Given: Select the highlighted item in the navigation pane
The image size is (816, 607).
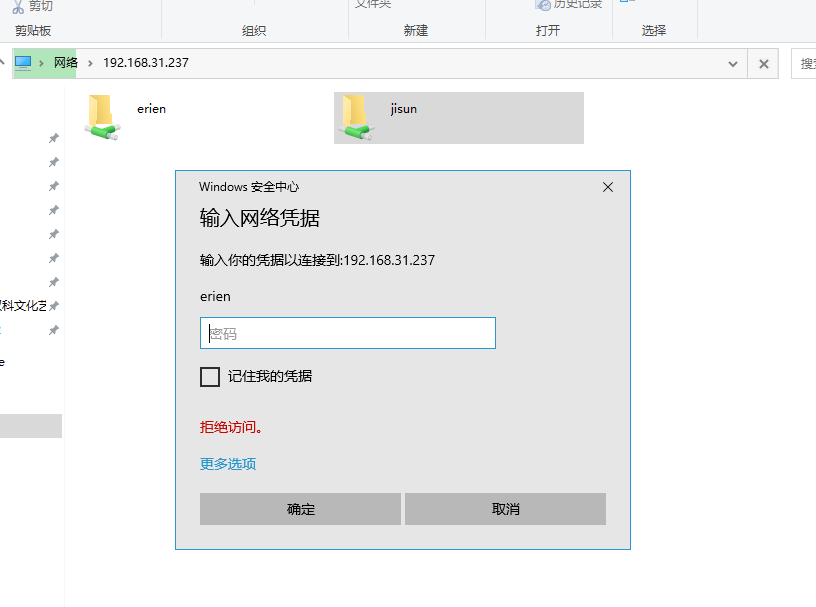Looking at the screenshot, I should point(31,426).
